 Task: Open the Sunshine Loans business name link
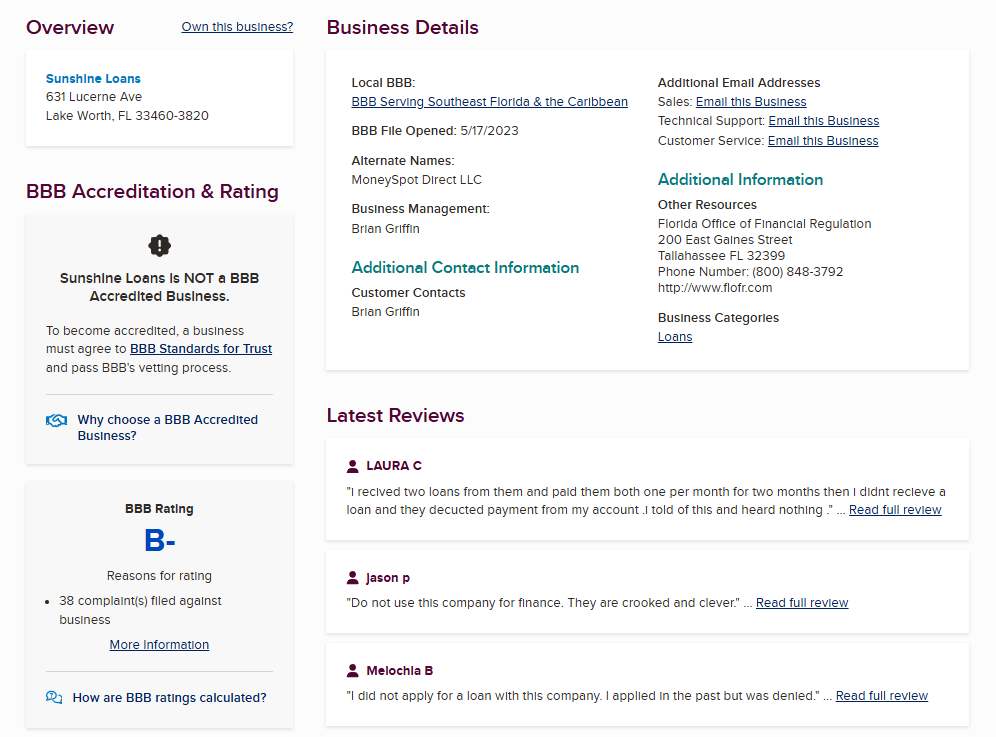point(93,79)
